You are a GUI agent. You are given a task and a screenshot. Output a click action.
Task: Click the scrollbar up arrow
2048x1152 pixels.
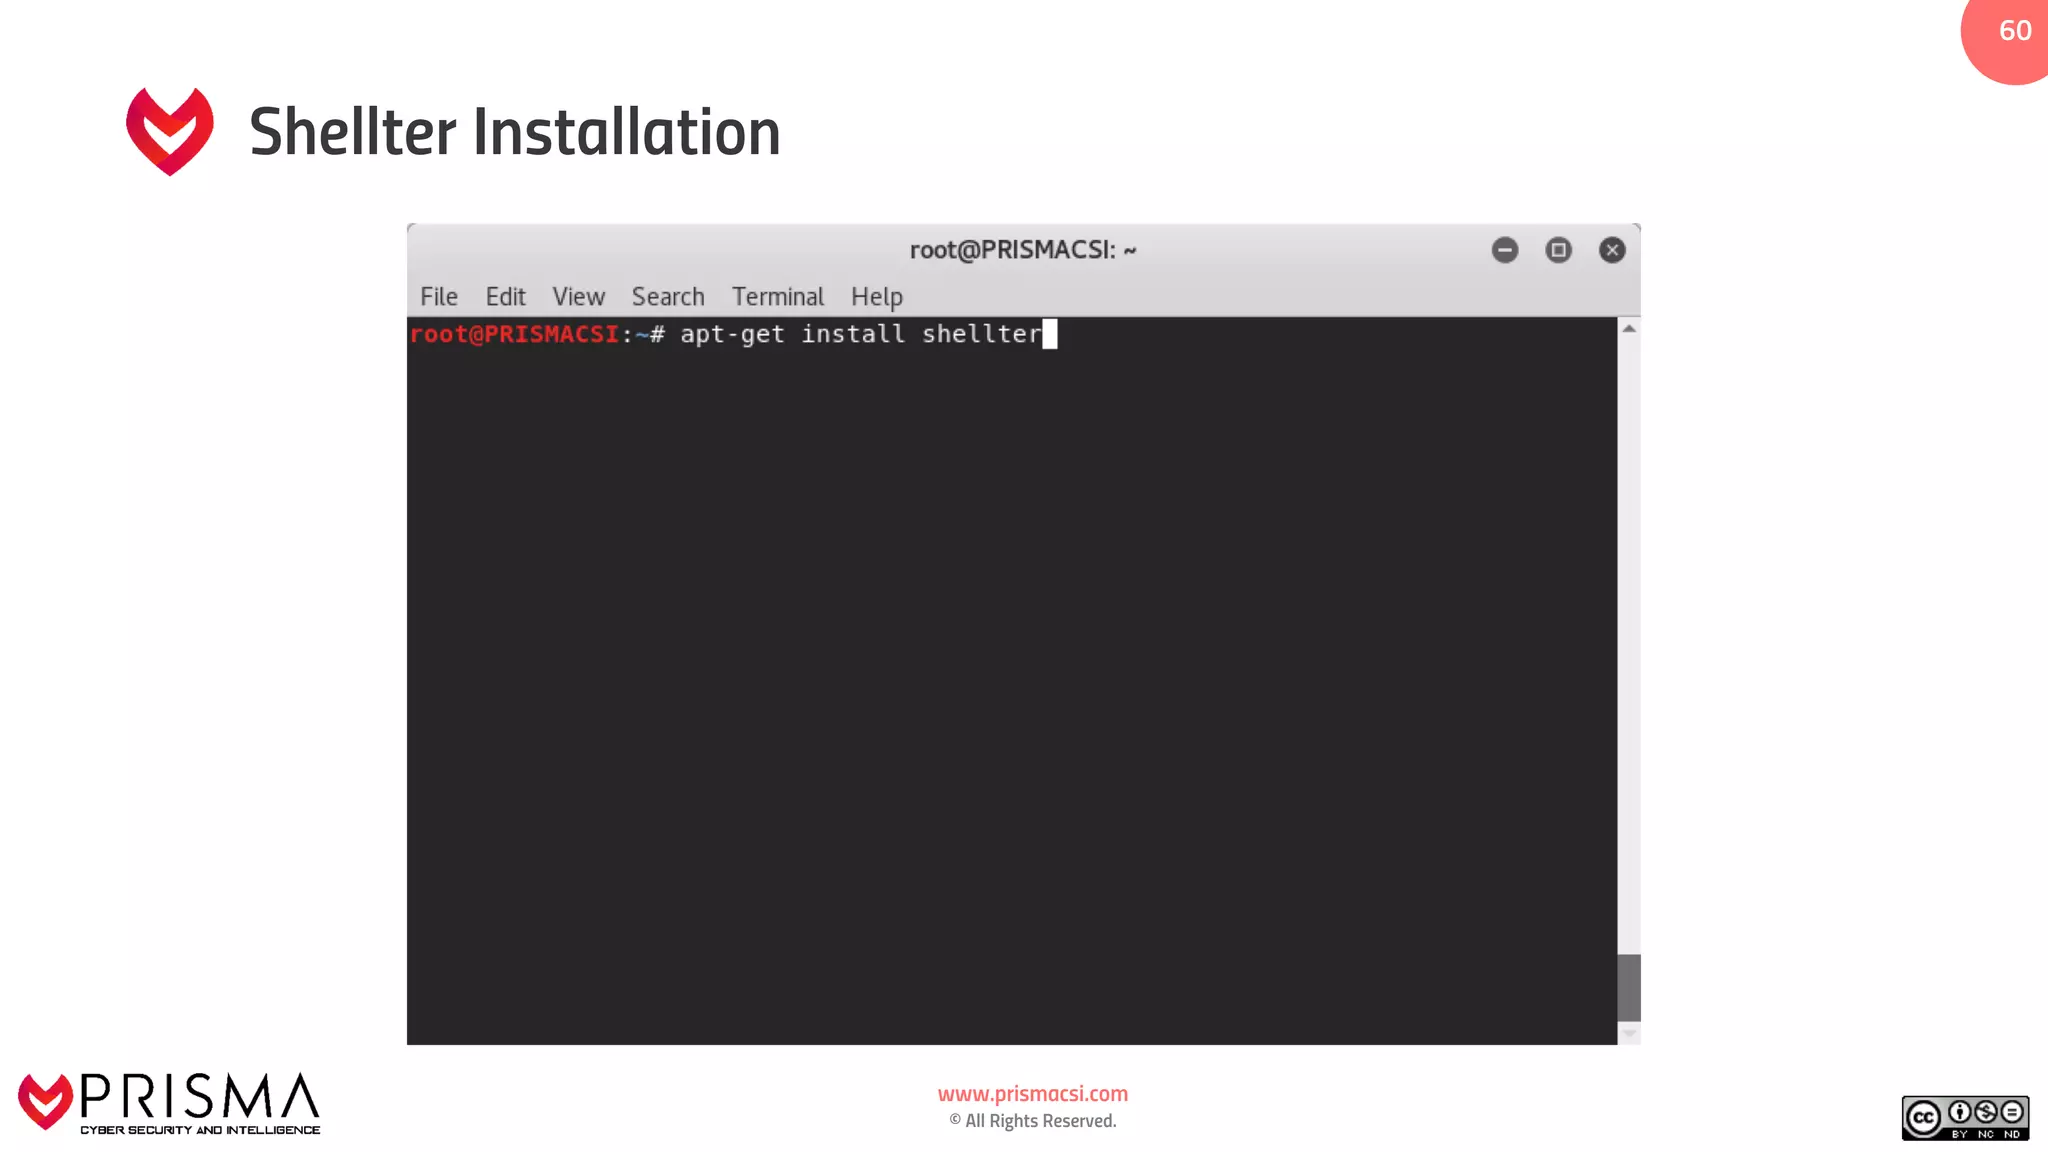tap(1629, 328)
